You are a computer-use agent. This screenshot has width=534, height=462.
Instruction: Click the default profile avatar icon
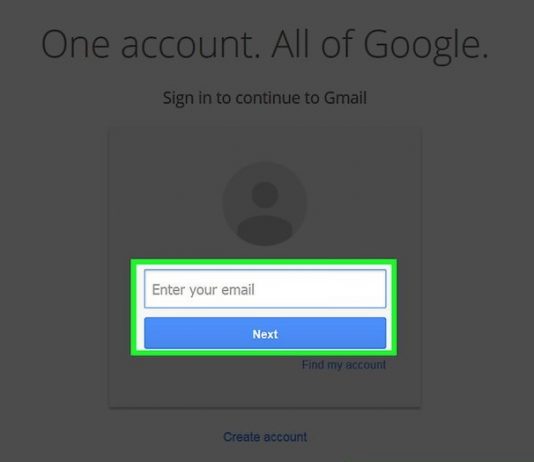[x=265, y=204]
